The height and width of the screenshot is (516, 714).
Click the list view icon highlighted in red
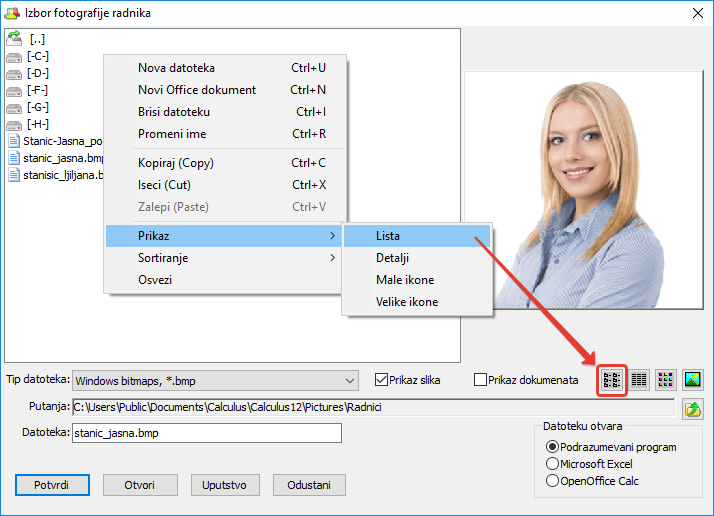[x=612, y=380]
